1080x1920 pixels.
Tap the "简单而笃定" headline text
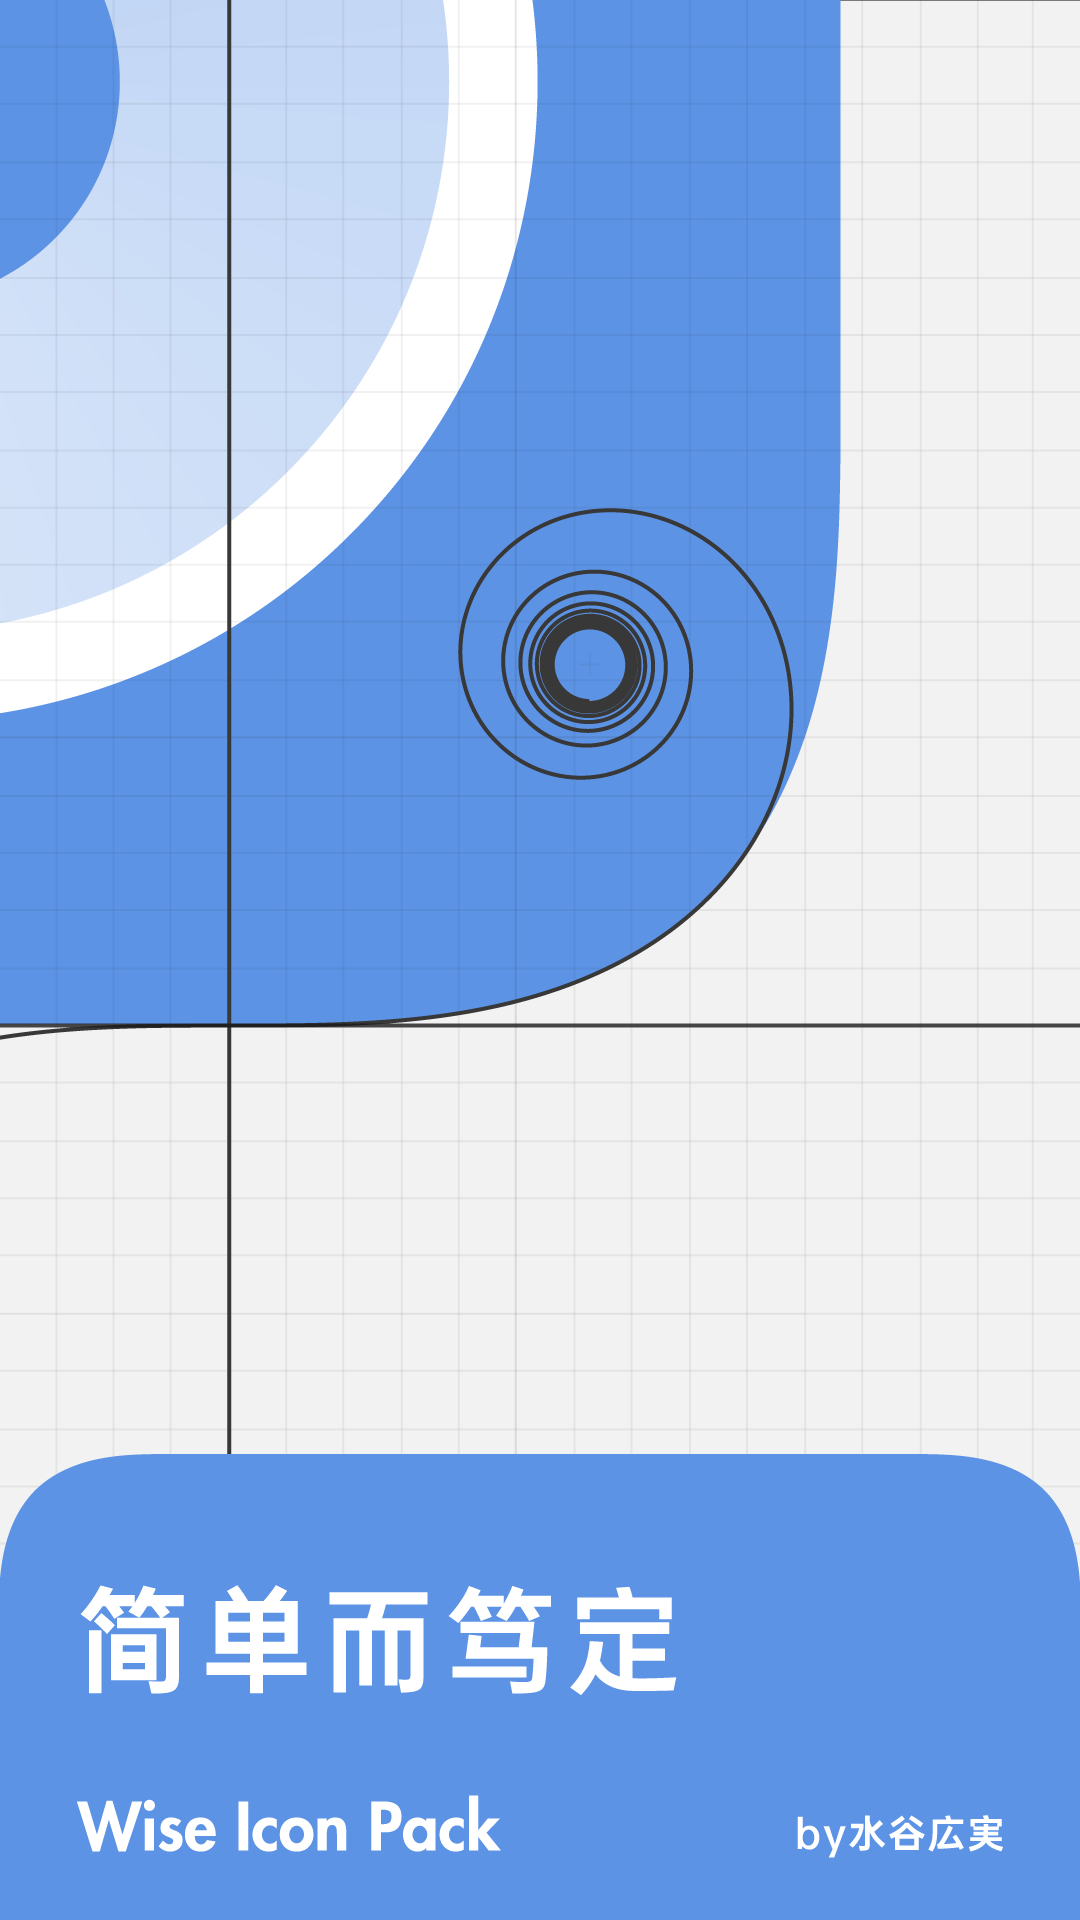(x=378, y=1640)
